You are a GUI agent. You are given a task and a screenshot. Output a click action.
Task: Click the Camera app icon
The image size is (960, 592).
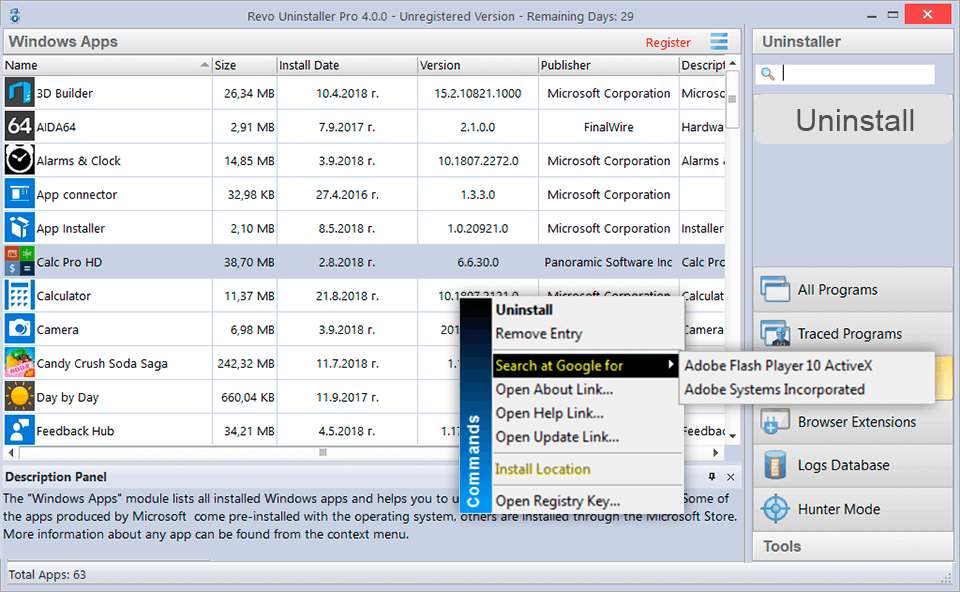pyautogui.click(x=19, y=329)
